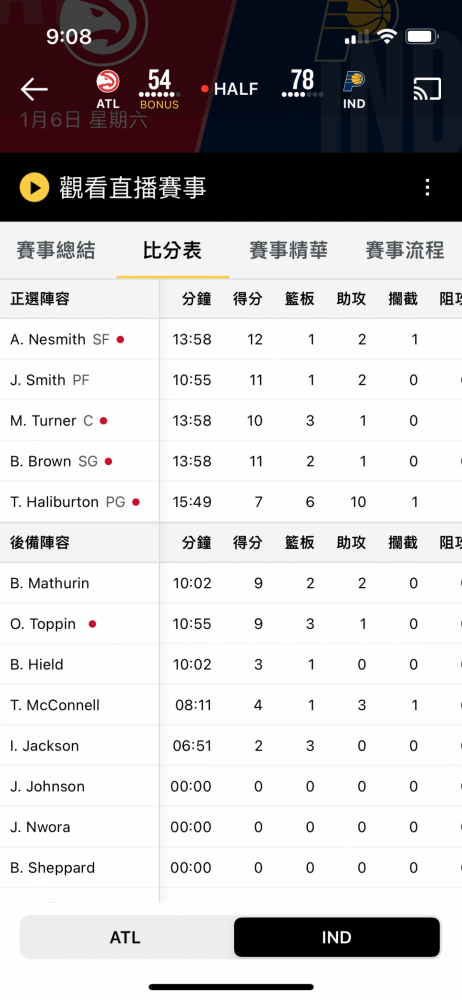Open B. Mathurin bench player row

(231, 583)
